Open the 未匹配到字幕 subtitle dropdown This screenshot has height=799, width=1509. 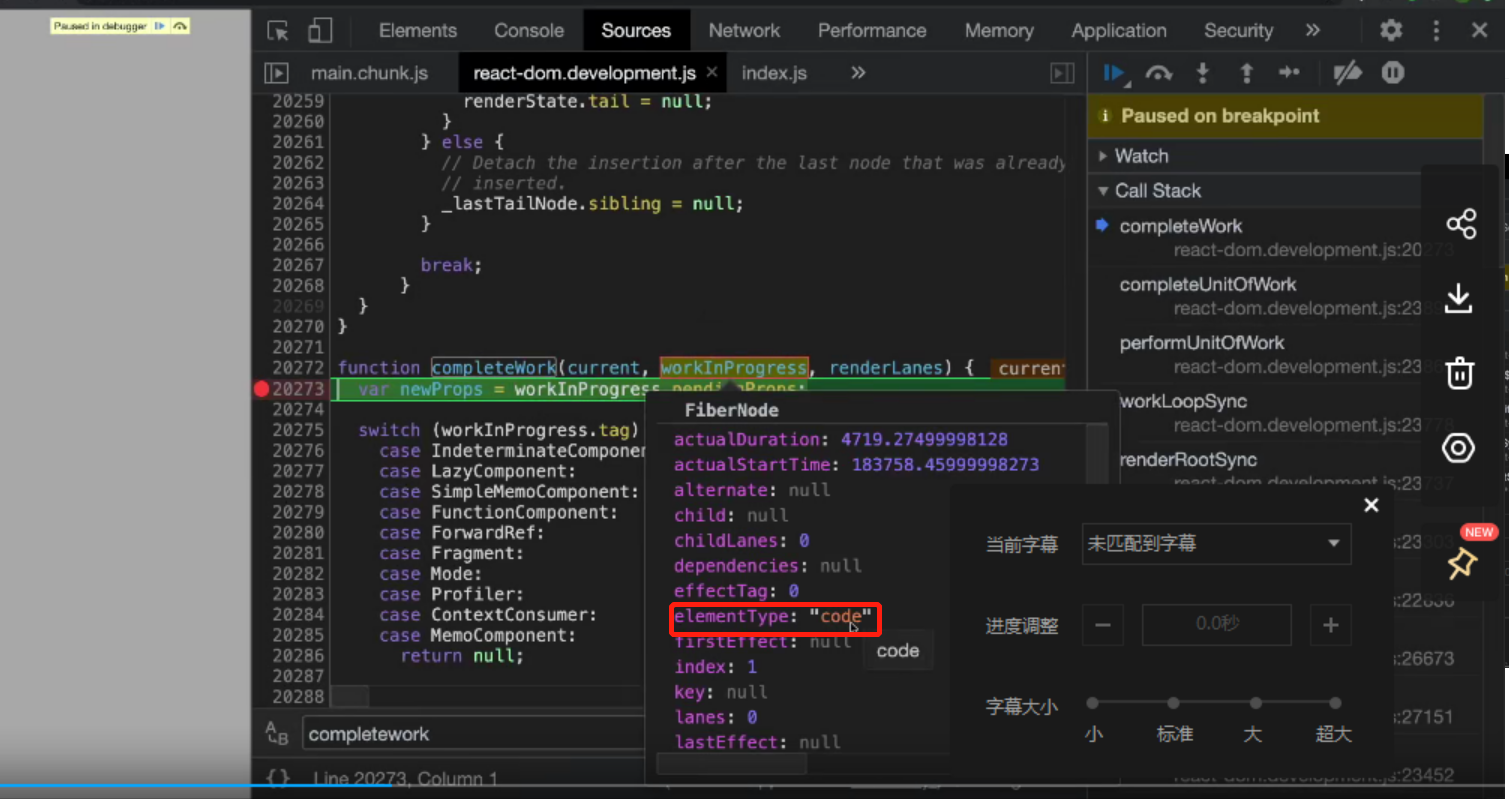pyautogui.click(x=1216, y=544)
